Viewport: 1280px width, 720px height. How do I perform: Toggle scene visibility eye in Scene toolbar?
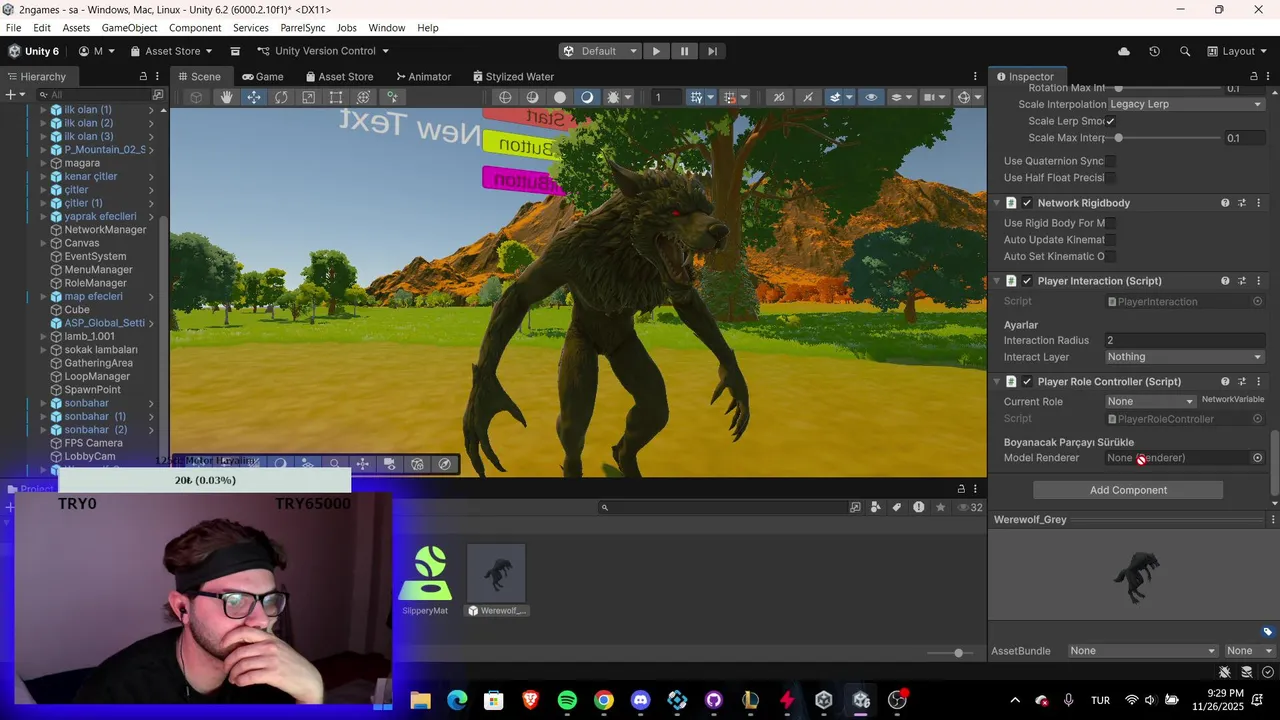click(x=871, y=97)
